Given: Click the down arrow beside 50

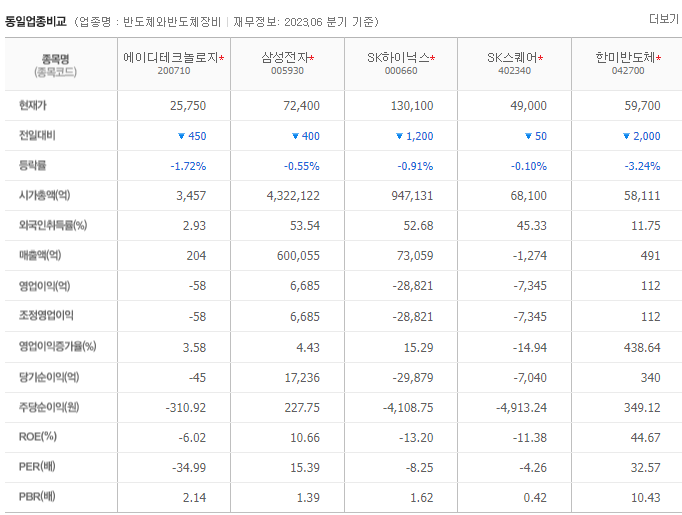Looking at the screenshot, I should coord(528,136).
